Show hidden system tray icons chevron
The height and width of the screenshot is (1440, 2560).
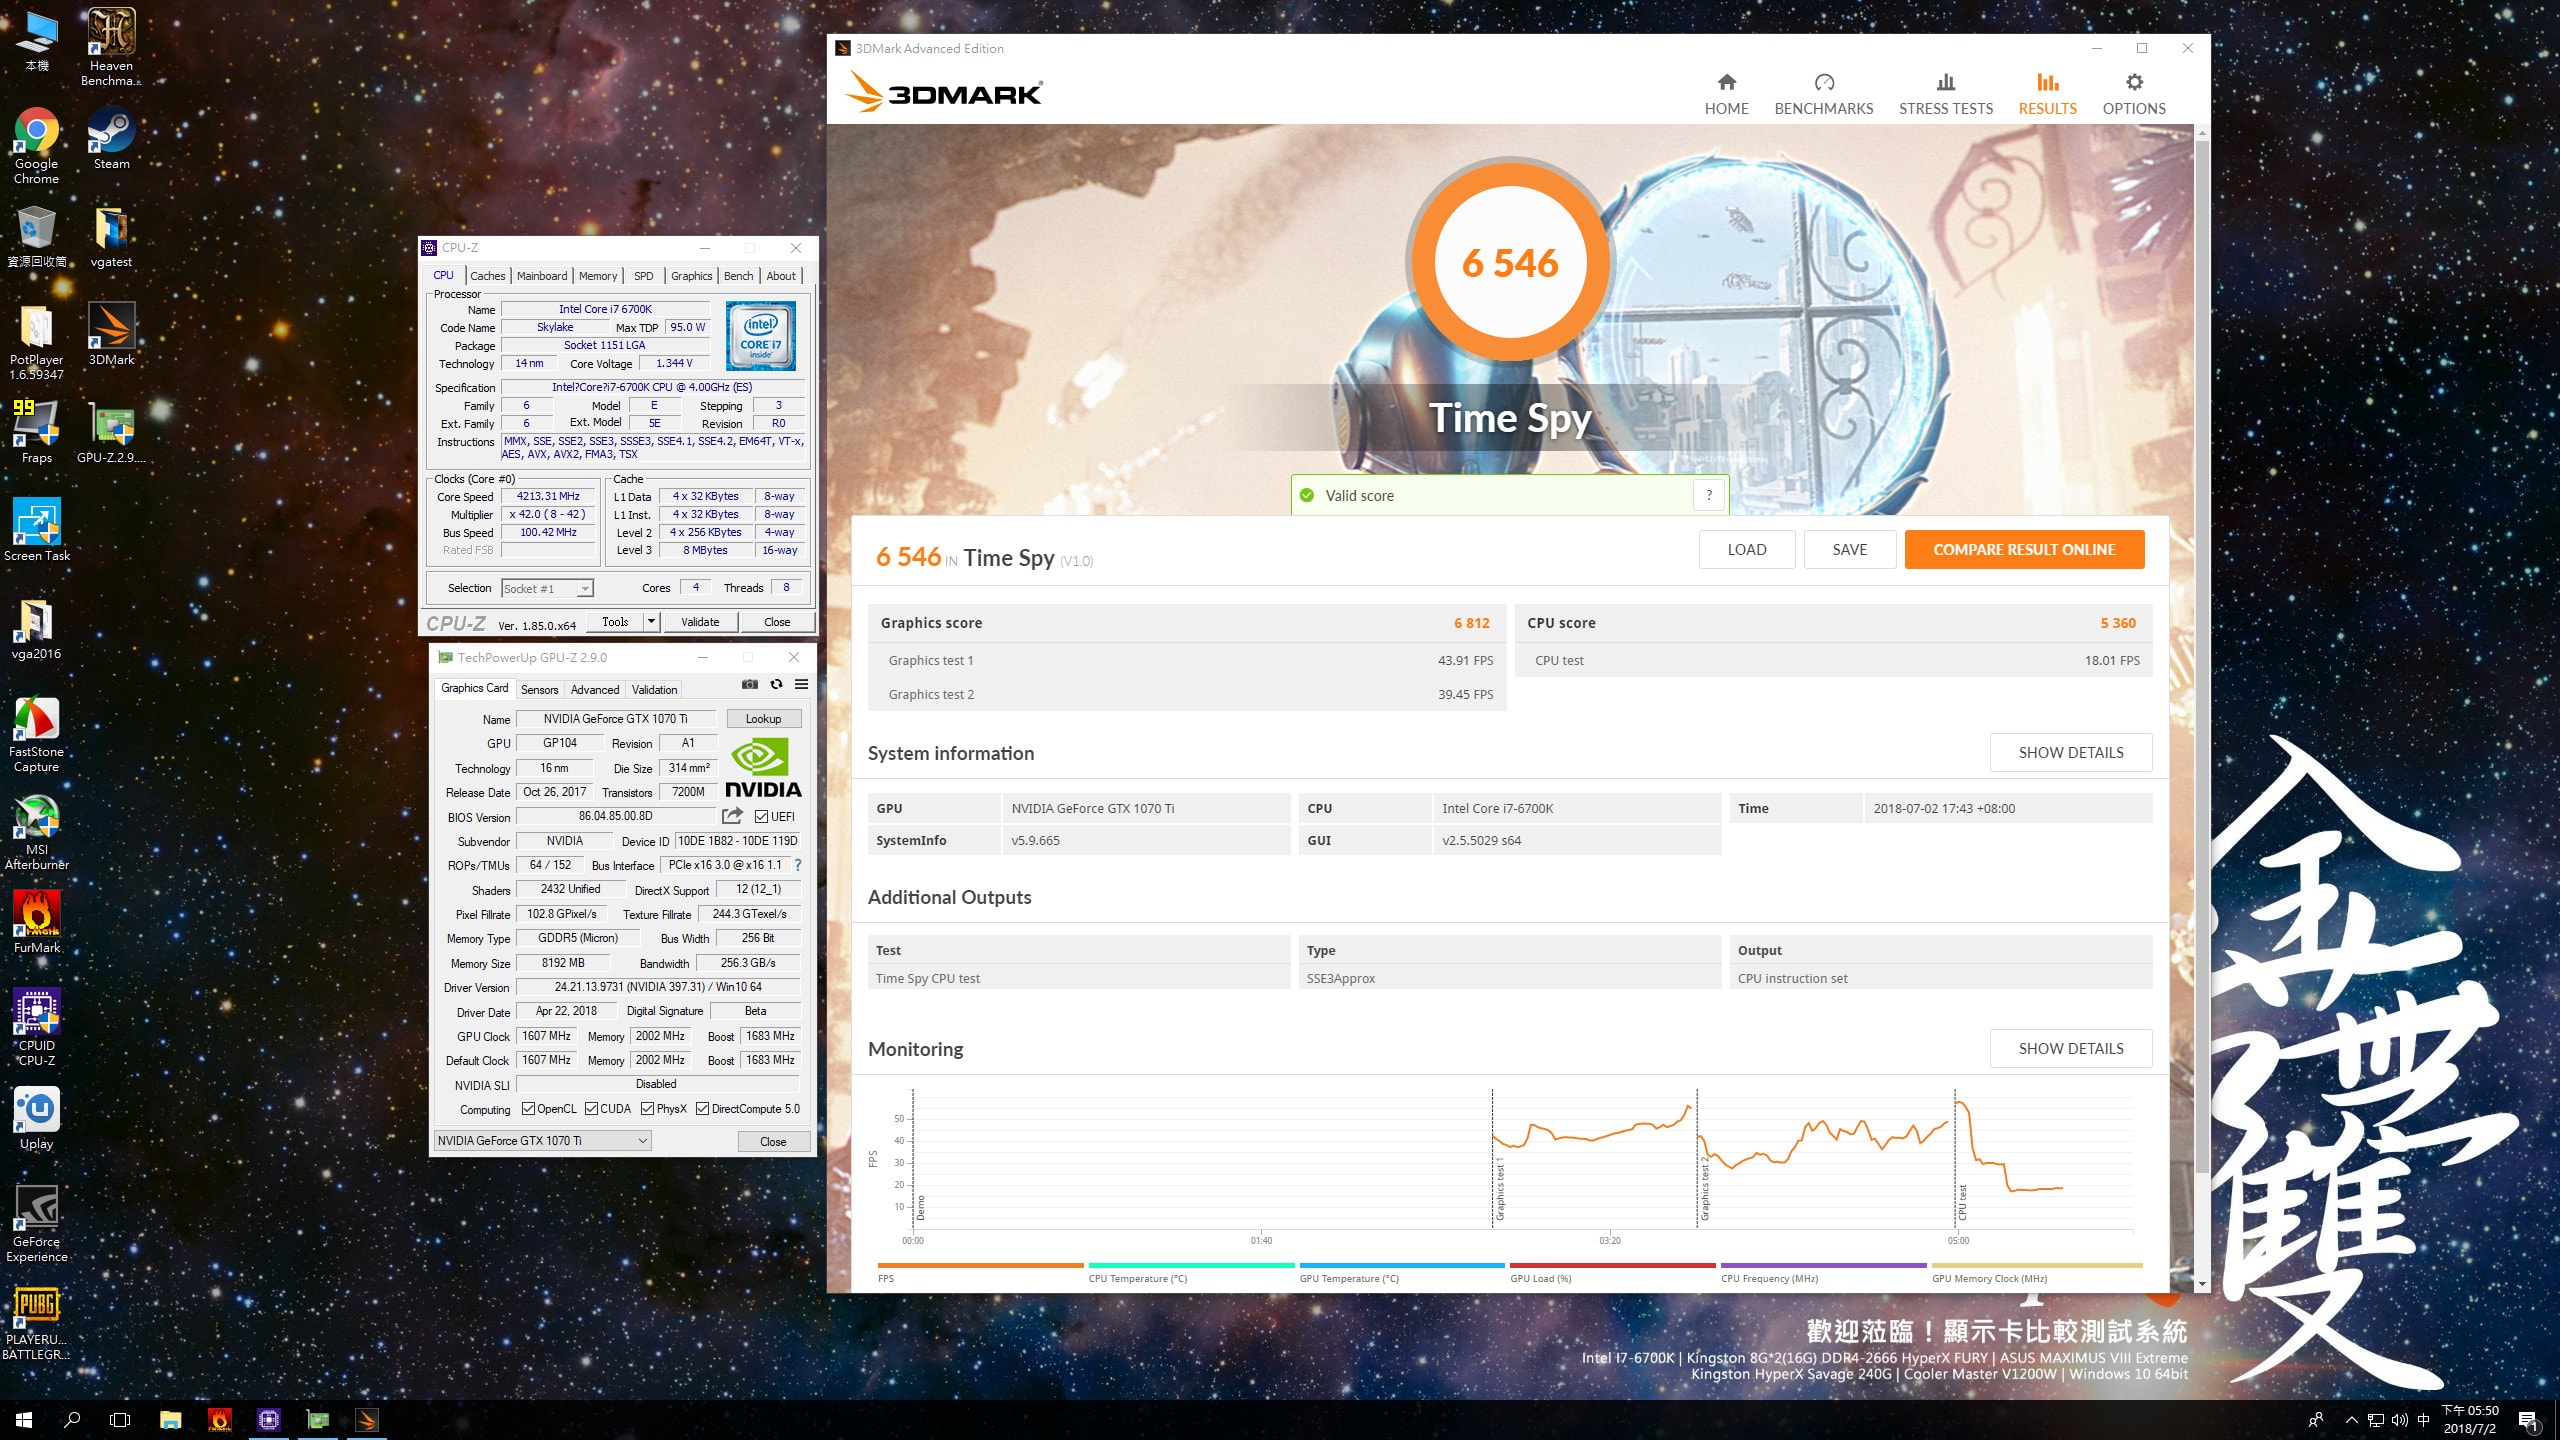[x=2351, y=1419]
